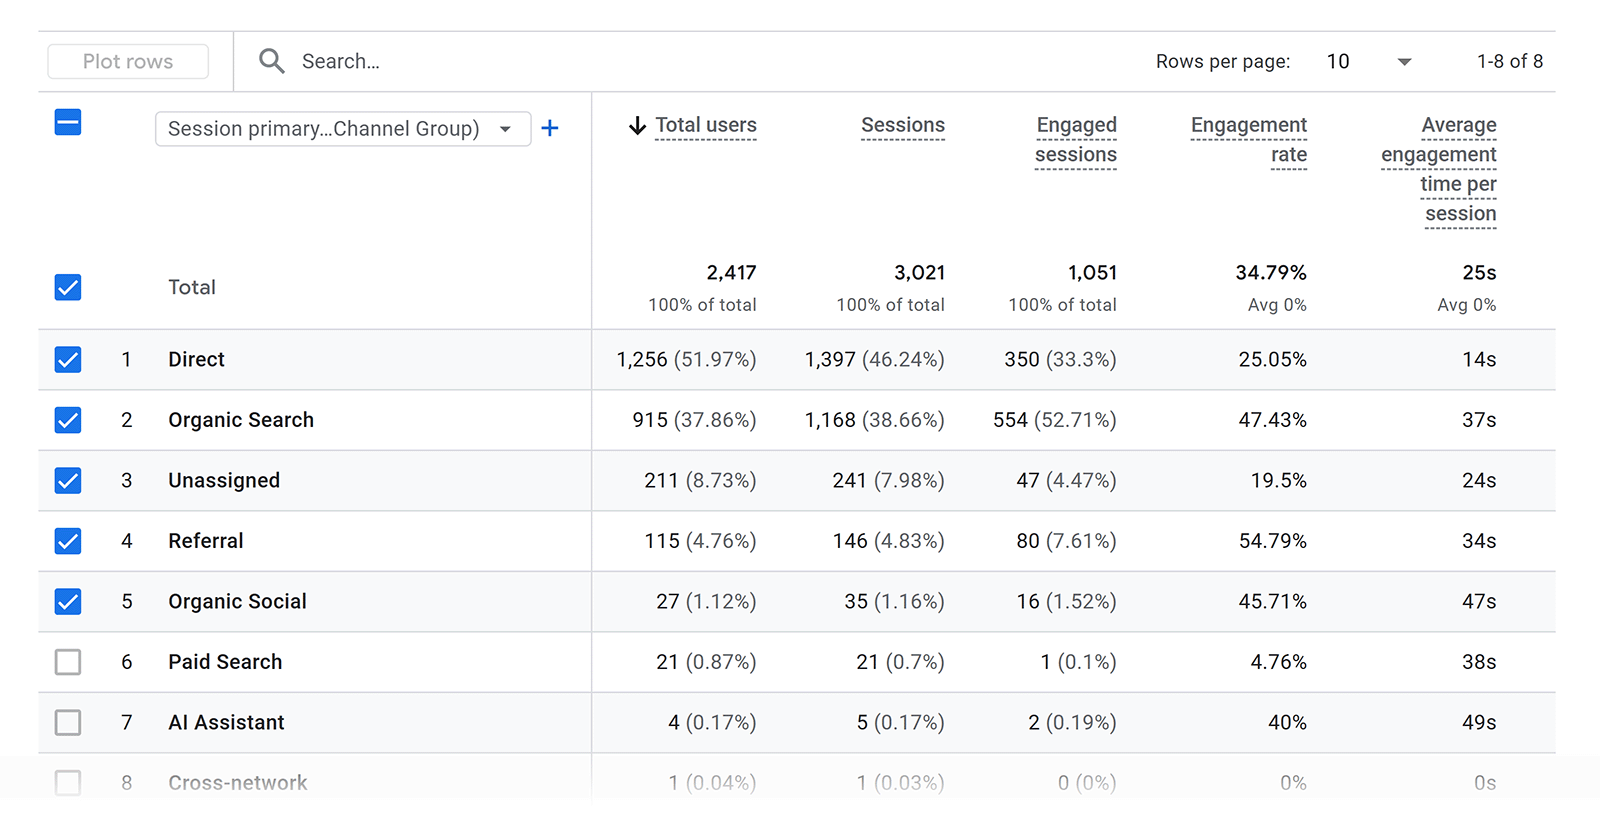Uncheck the Organic Search row checkbox
This screenshot has height=819, width=1600.
pyautogui.click(x=68, y=420)
